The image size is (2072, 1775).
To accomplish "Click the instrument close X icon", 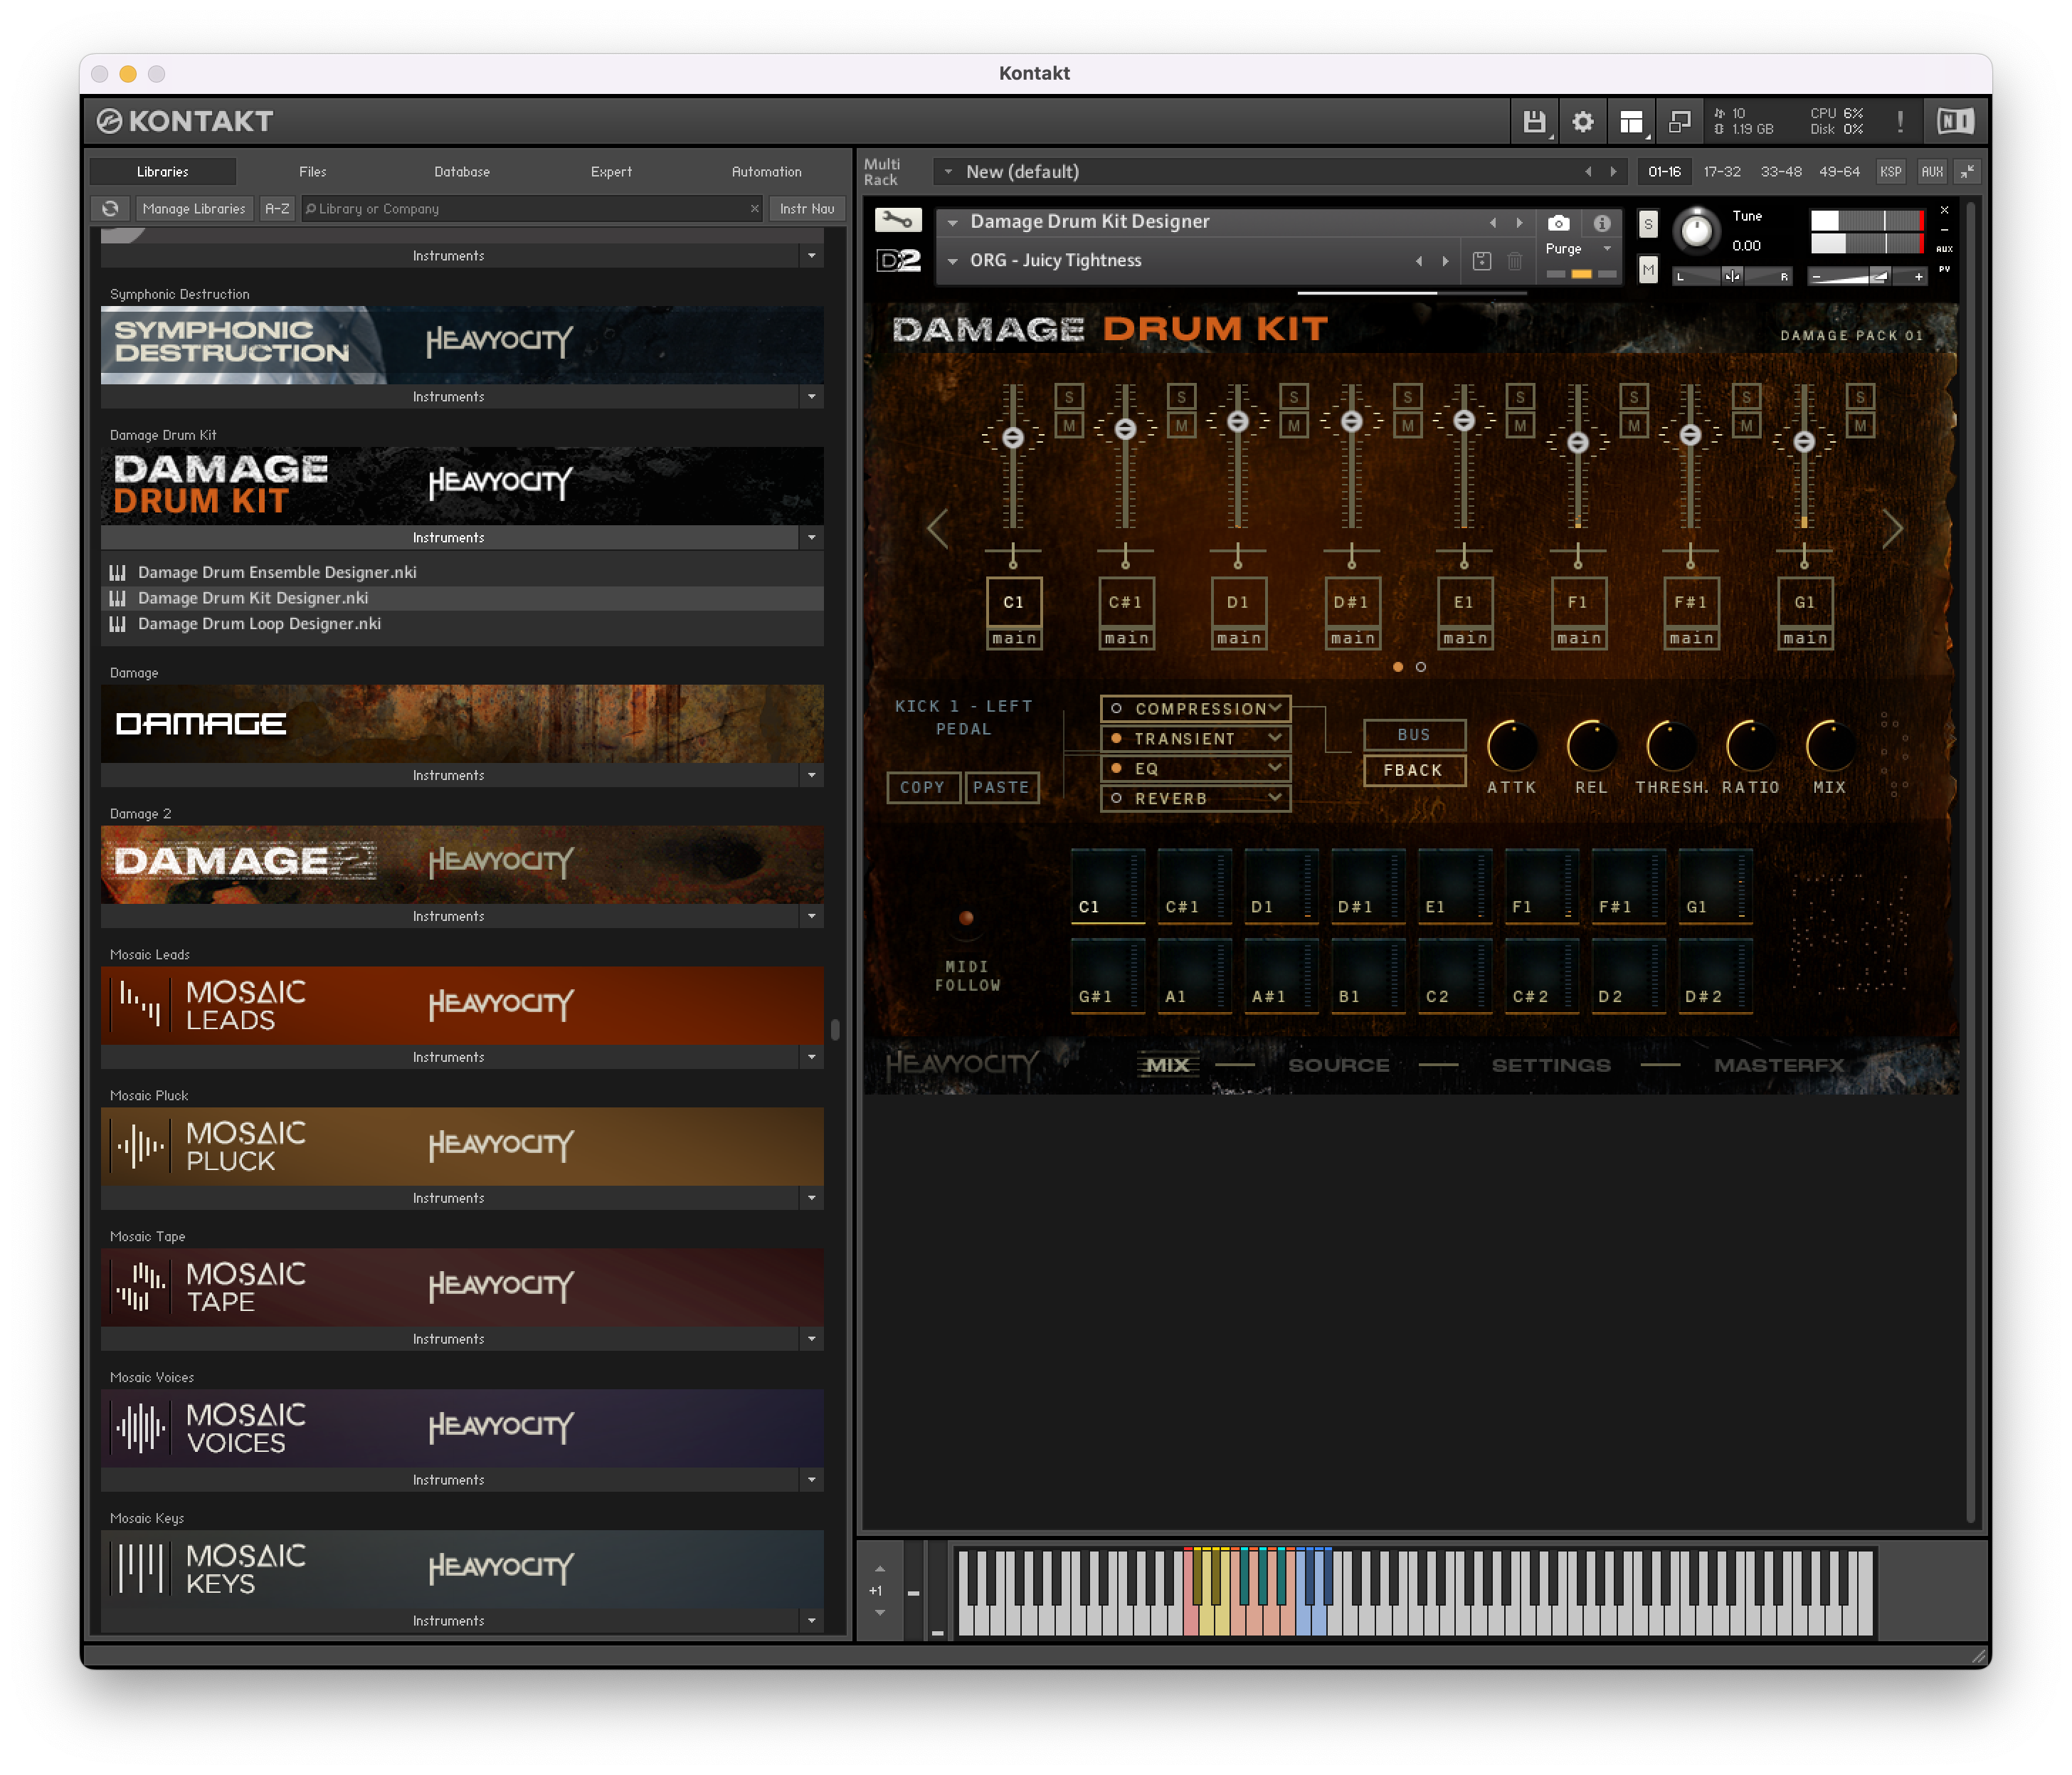I will (1944, 210).
